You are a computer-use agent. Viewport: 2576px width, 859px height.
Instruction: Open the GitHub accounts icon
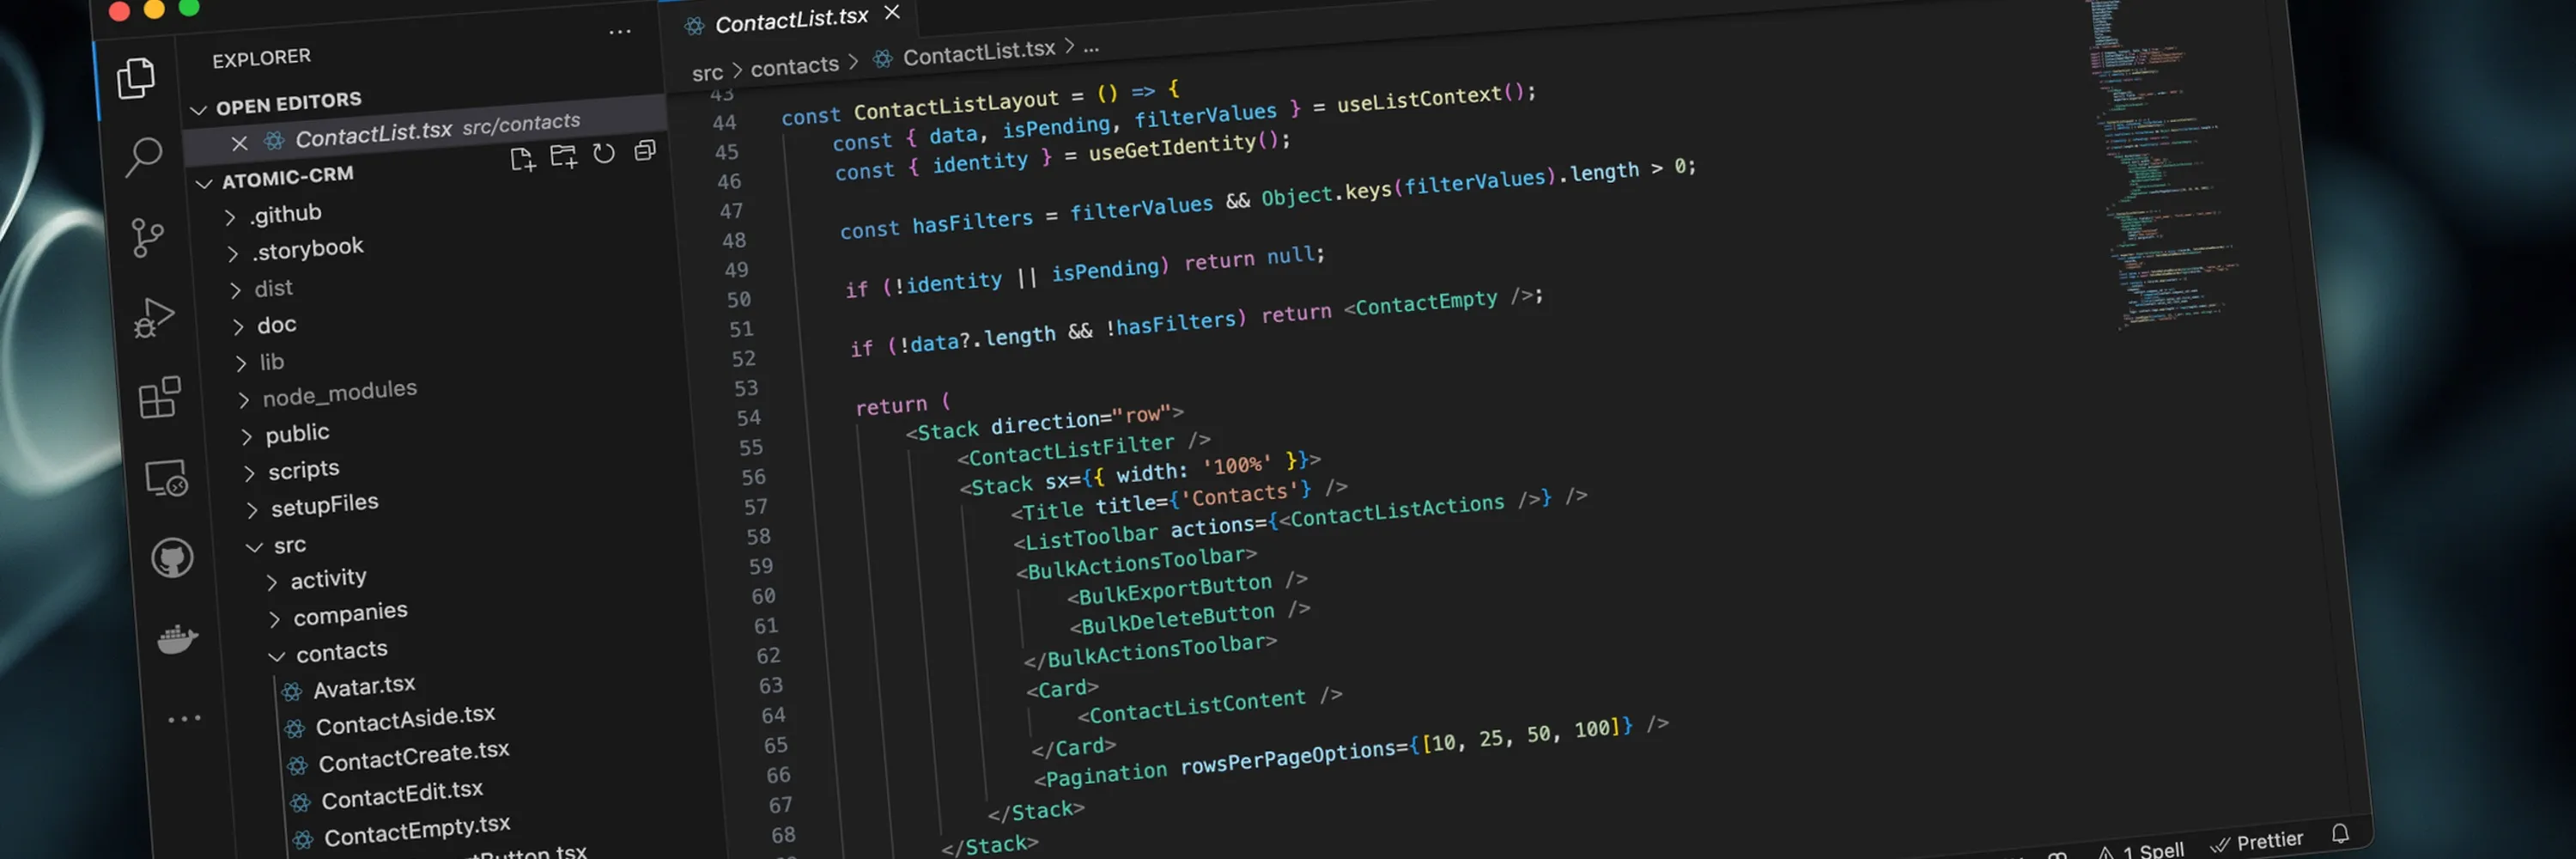coord(172,560)
